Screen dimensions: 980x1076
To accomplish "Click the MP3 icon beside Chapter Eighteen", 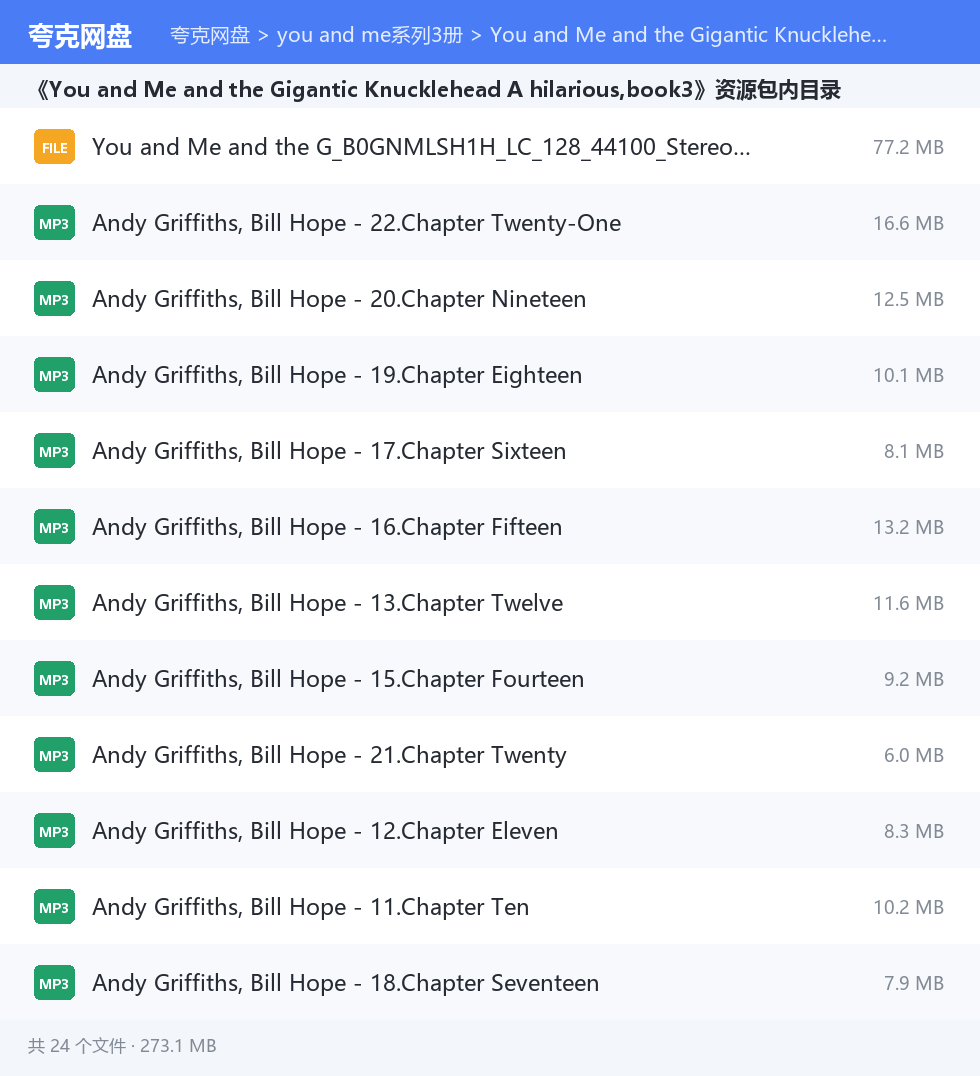I will pos(54,375).
